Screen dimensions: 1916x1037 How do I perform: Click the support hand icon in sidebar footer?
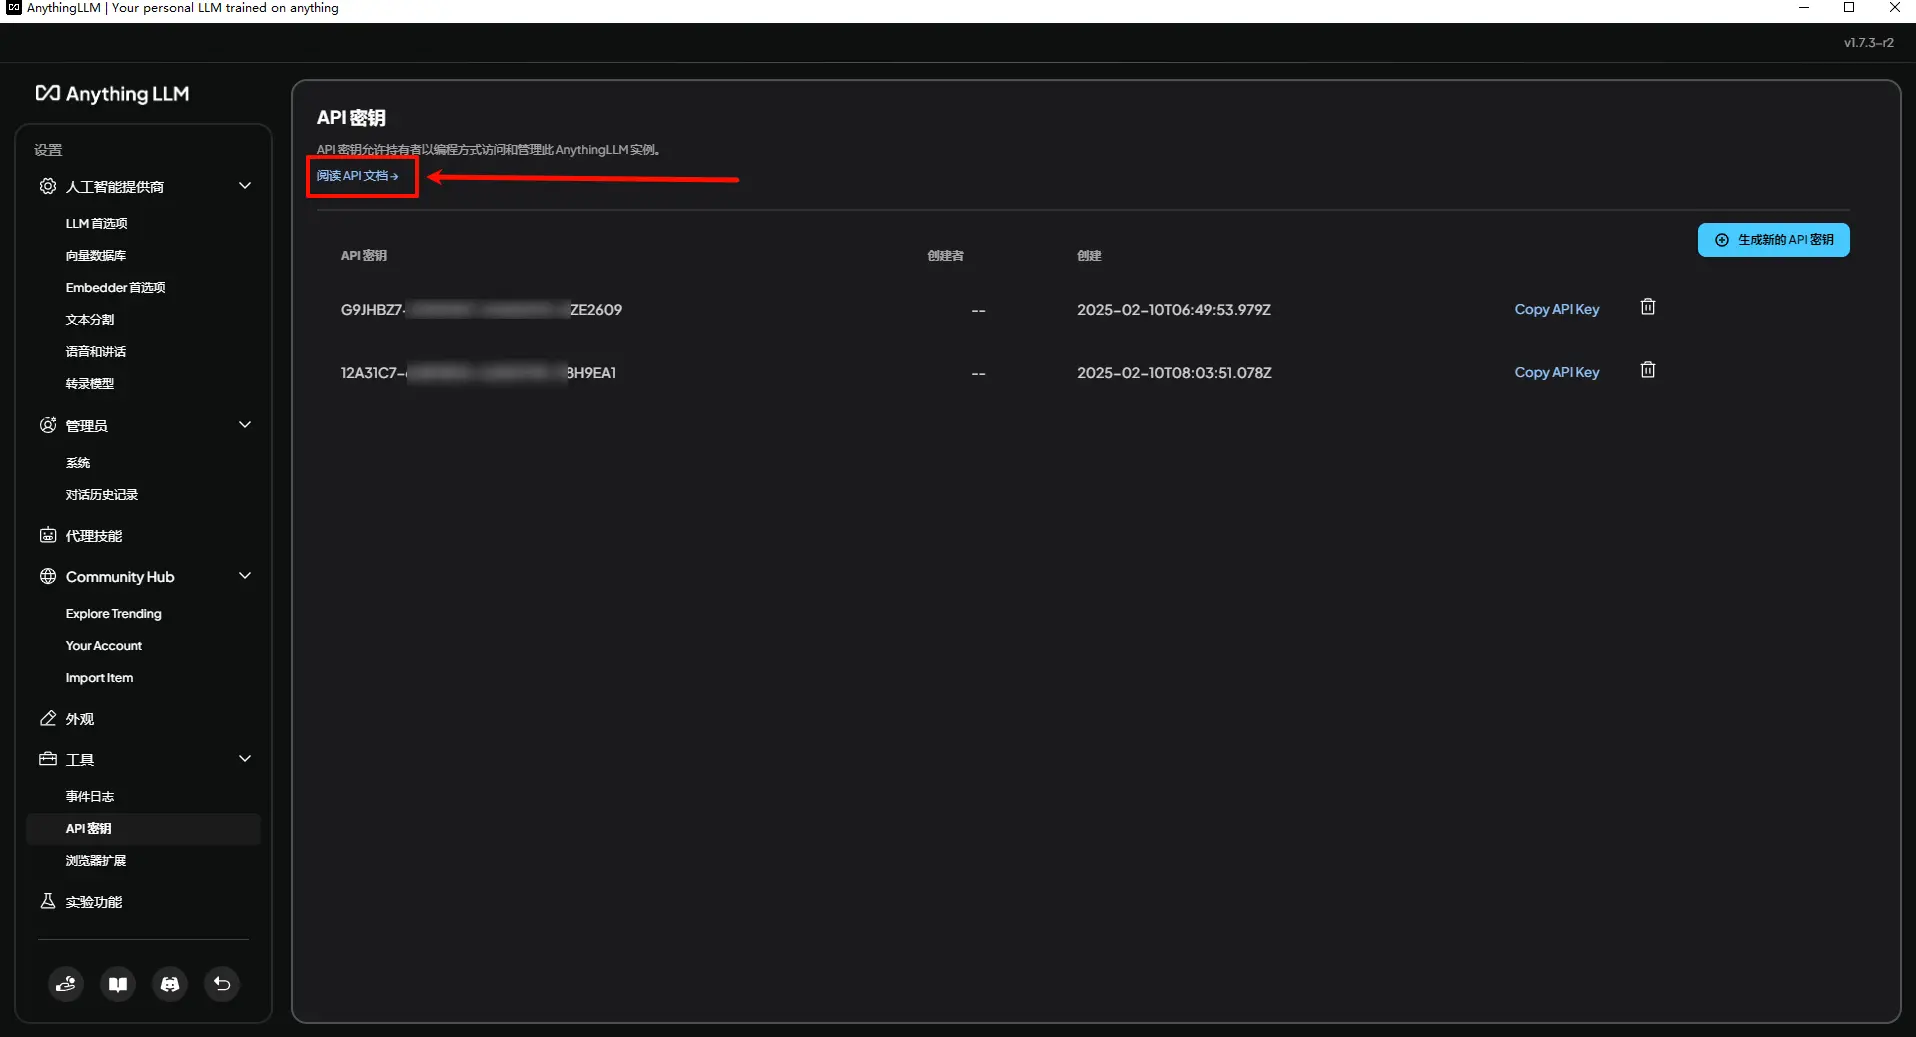(66, 984)
